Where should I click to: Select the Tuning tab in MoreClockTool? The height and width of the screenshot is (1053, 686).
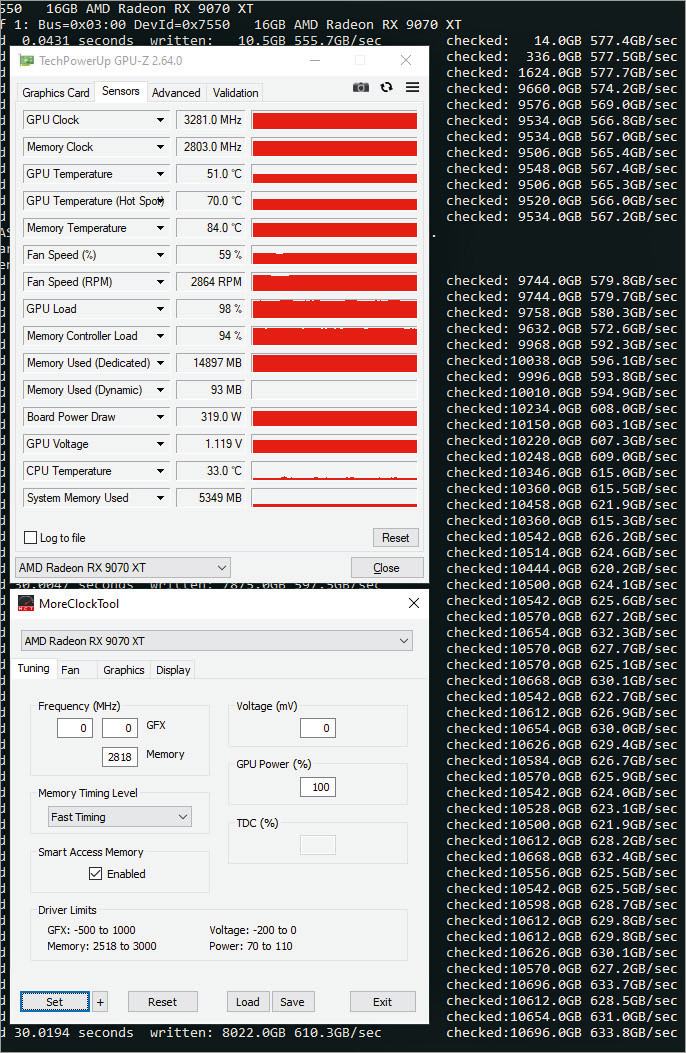coord(34,668)
